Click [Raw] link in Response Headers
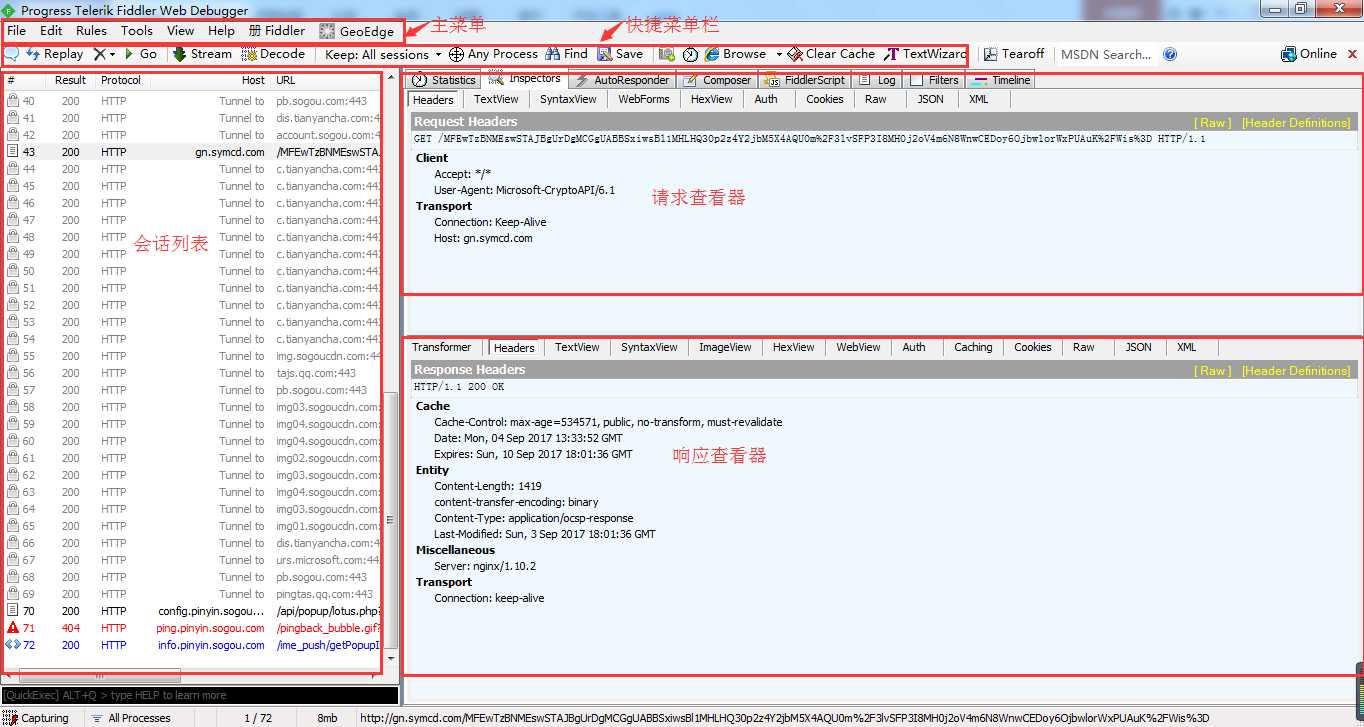Screen dimensions: 1364x727 (1213, 370)
